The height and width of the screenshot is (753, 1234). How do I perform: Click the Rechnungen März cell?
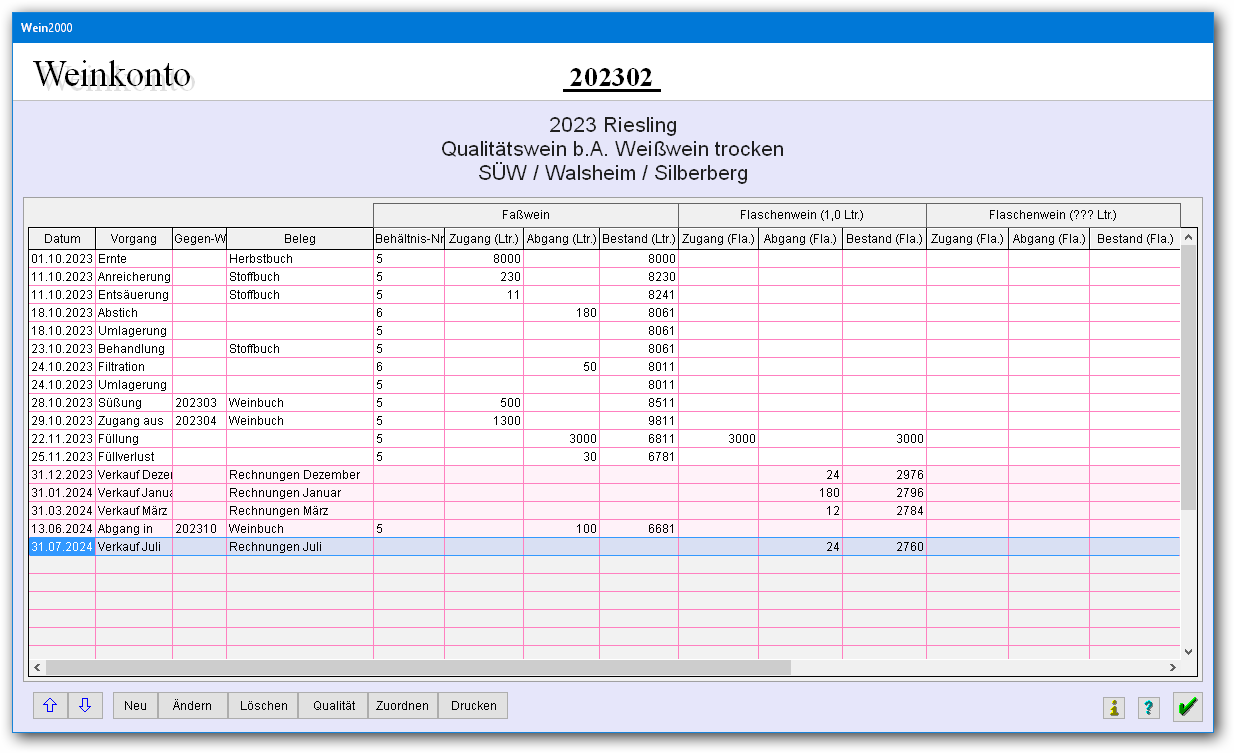(x=300, y=511)
